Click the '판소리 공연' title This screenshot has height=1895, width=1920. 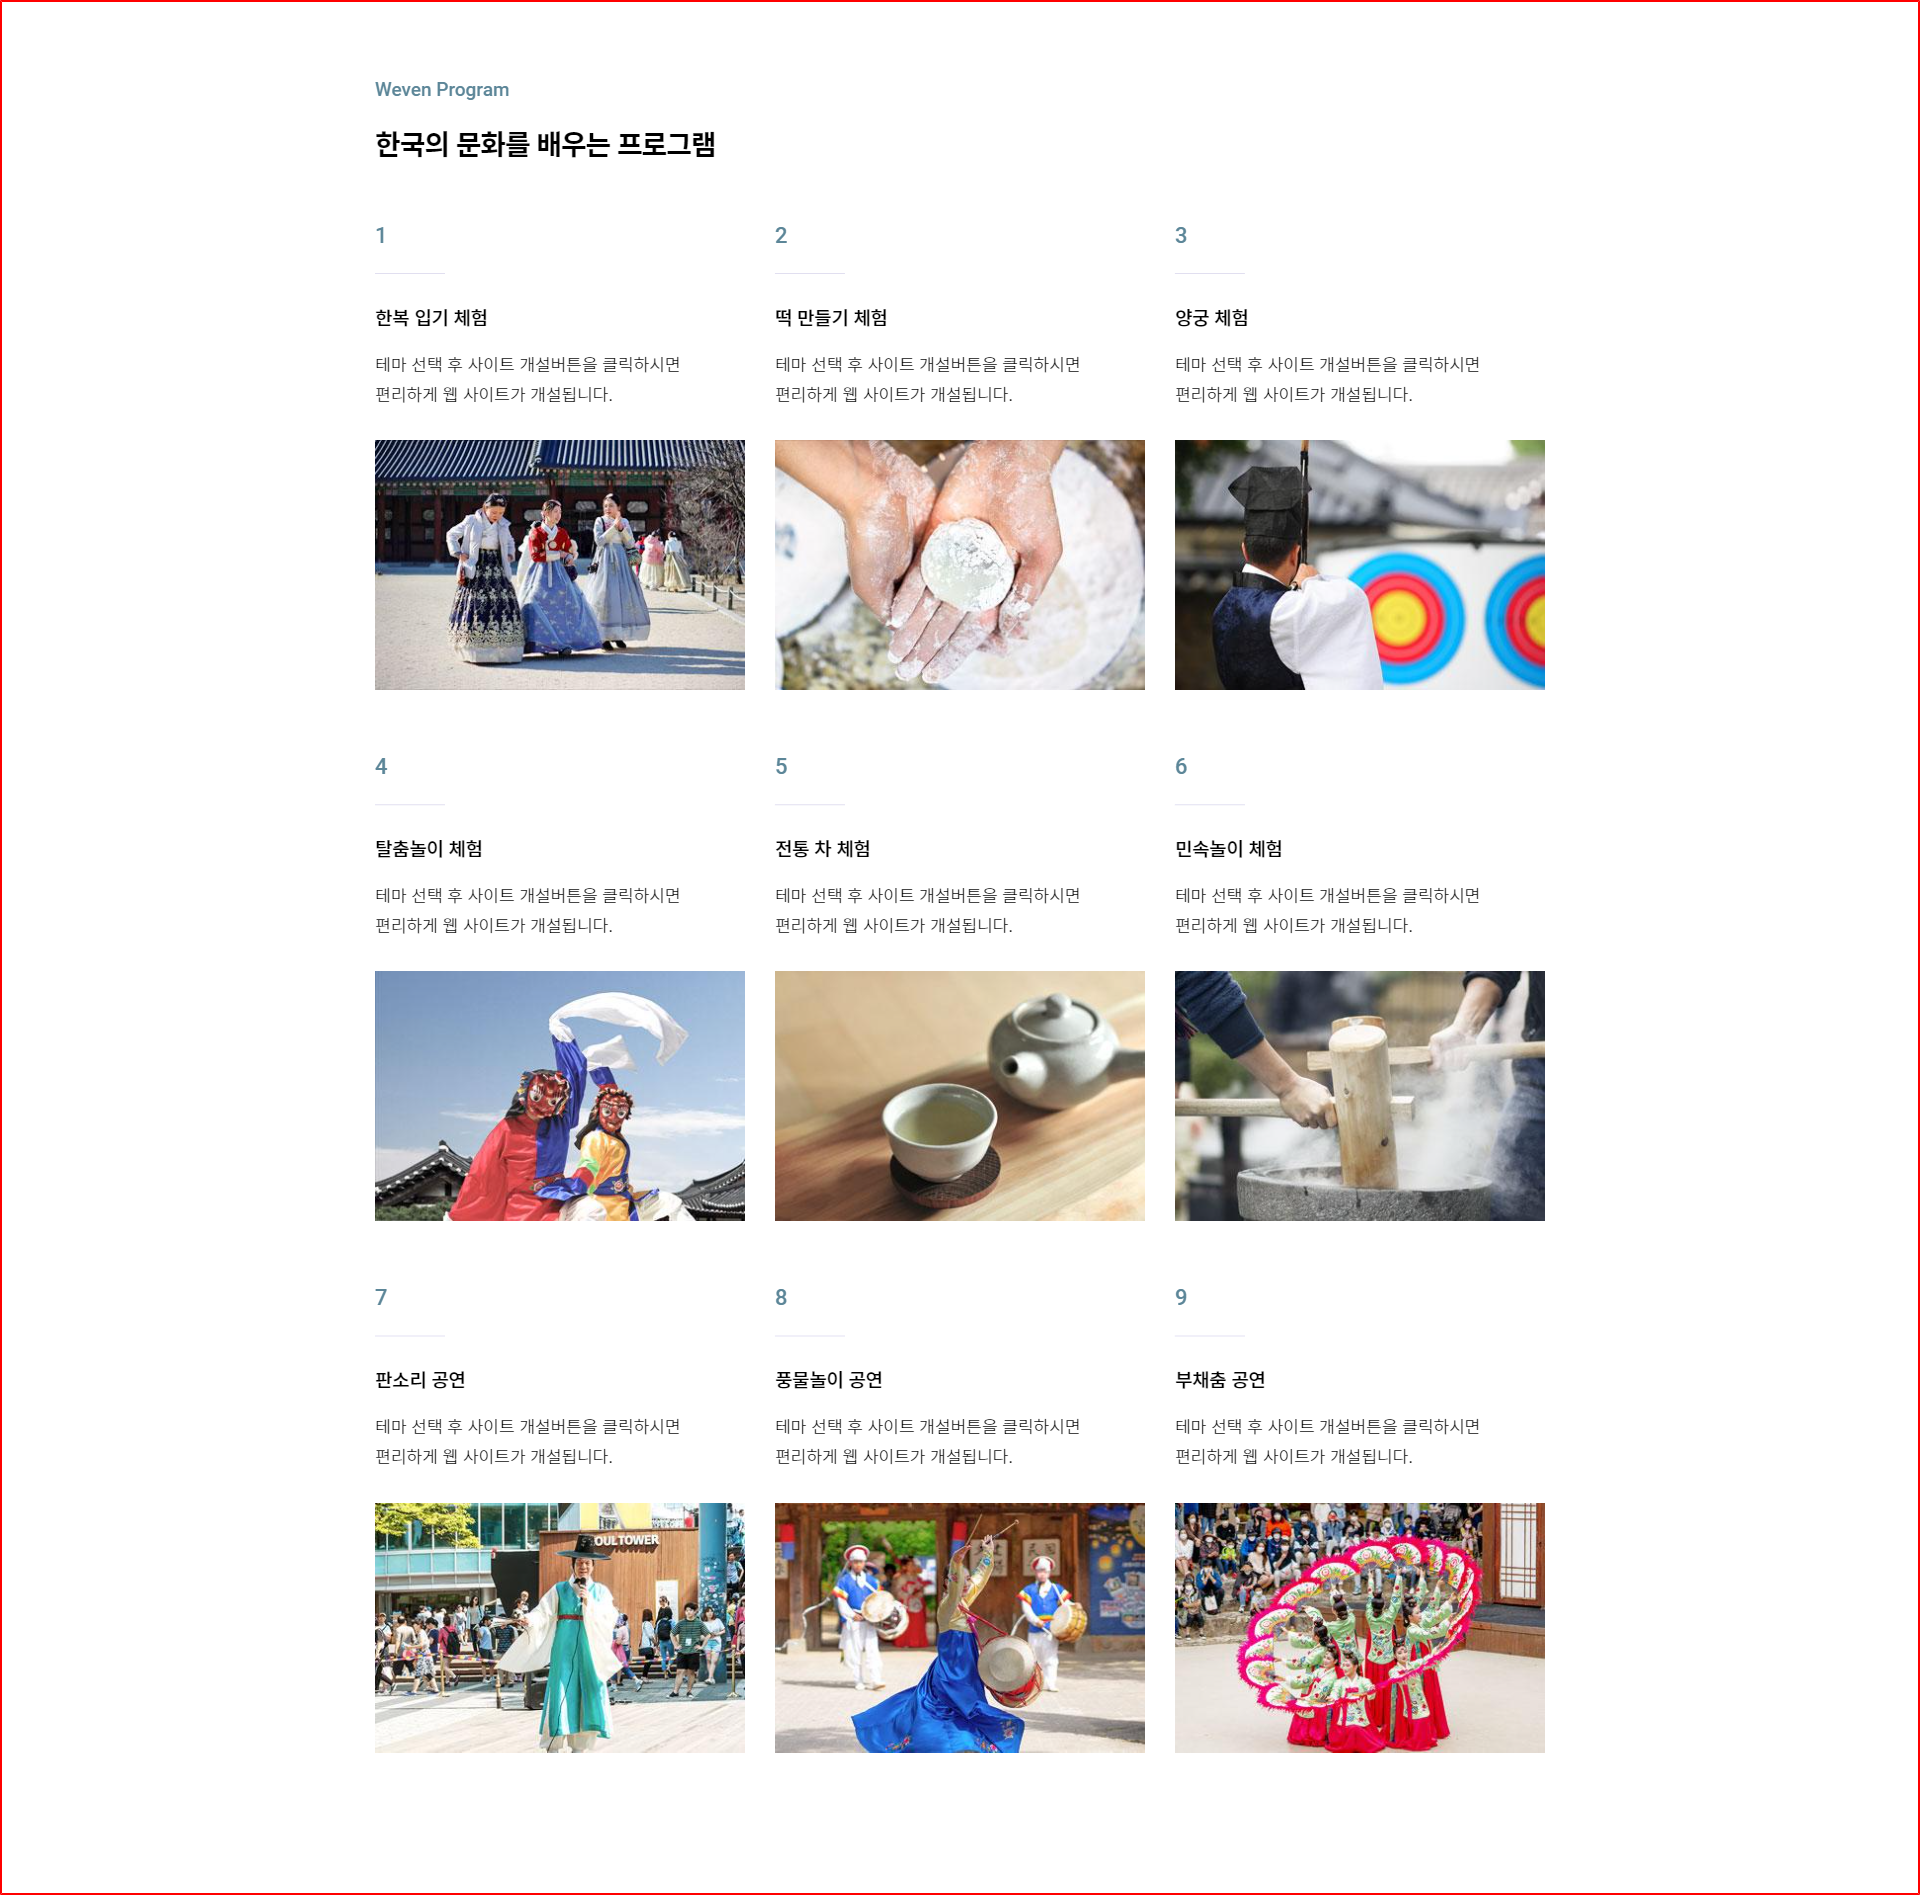tap(420, 1380)
